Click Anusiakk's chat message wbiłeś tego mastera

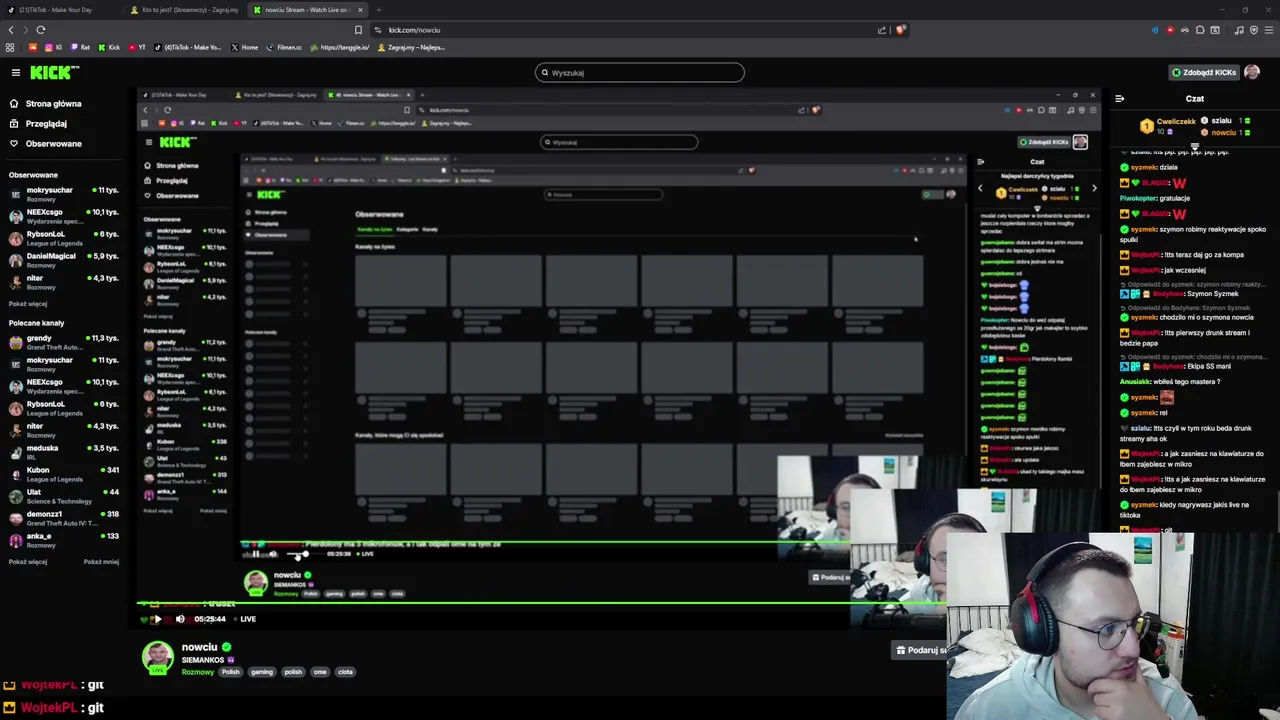(x=1170, y=381)
